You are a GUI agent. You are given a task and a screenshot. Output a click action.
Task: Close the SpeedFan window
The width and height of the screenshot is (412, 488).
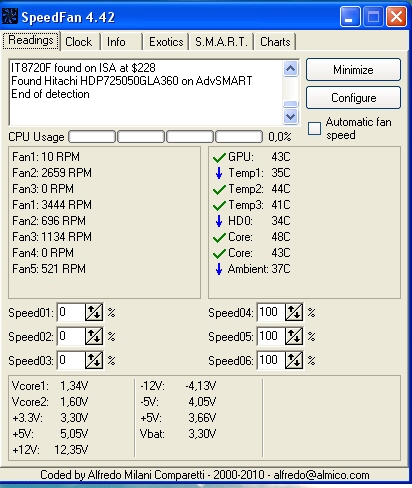point(396,16)
